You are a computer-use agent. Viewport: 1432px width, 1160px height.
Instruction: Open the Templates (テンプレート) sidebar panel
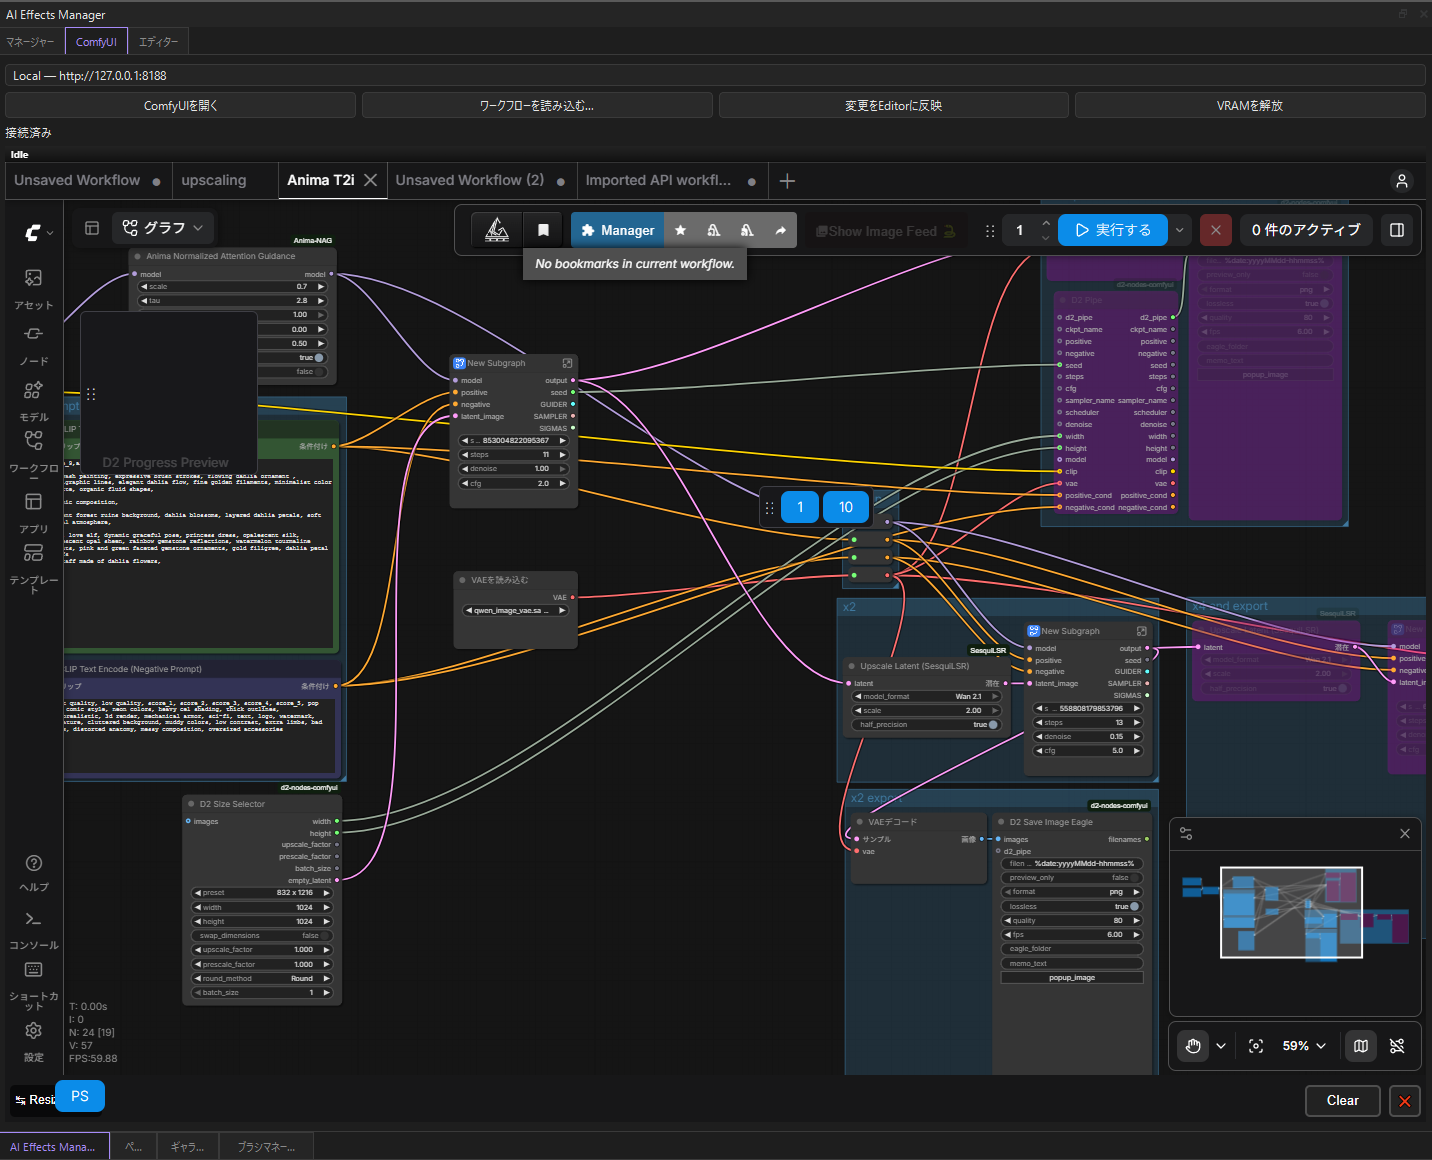(x=33, y=568)
